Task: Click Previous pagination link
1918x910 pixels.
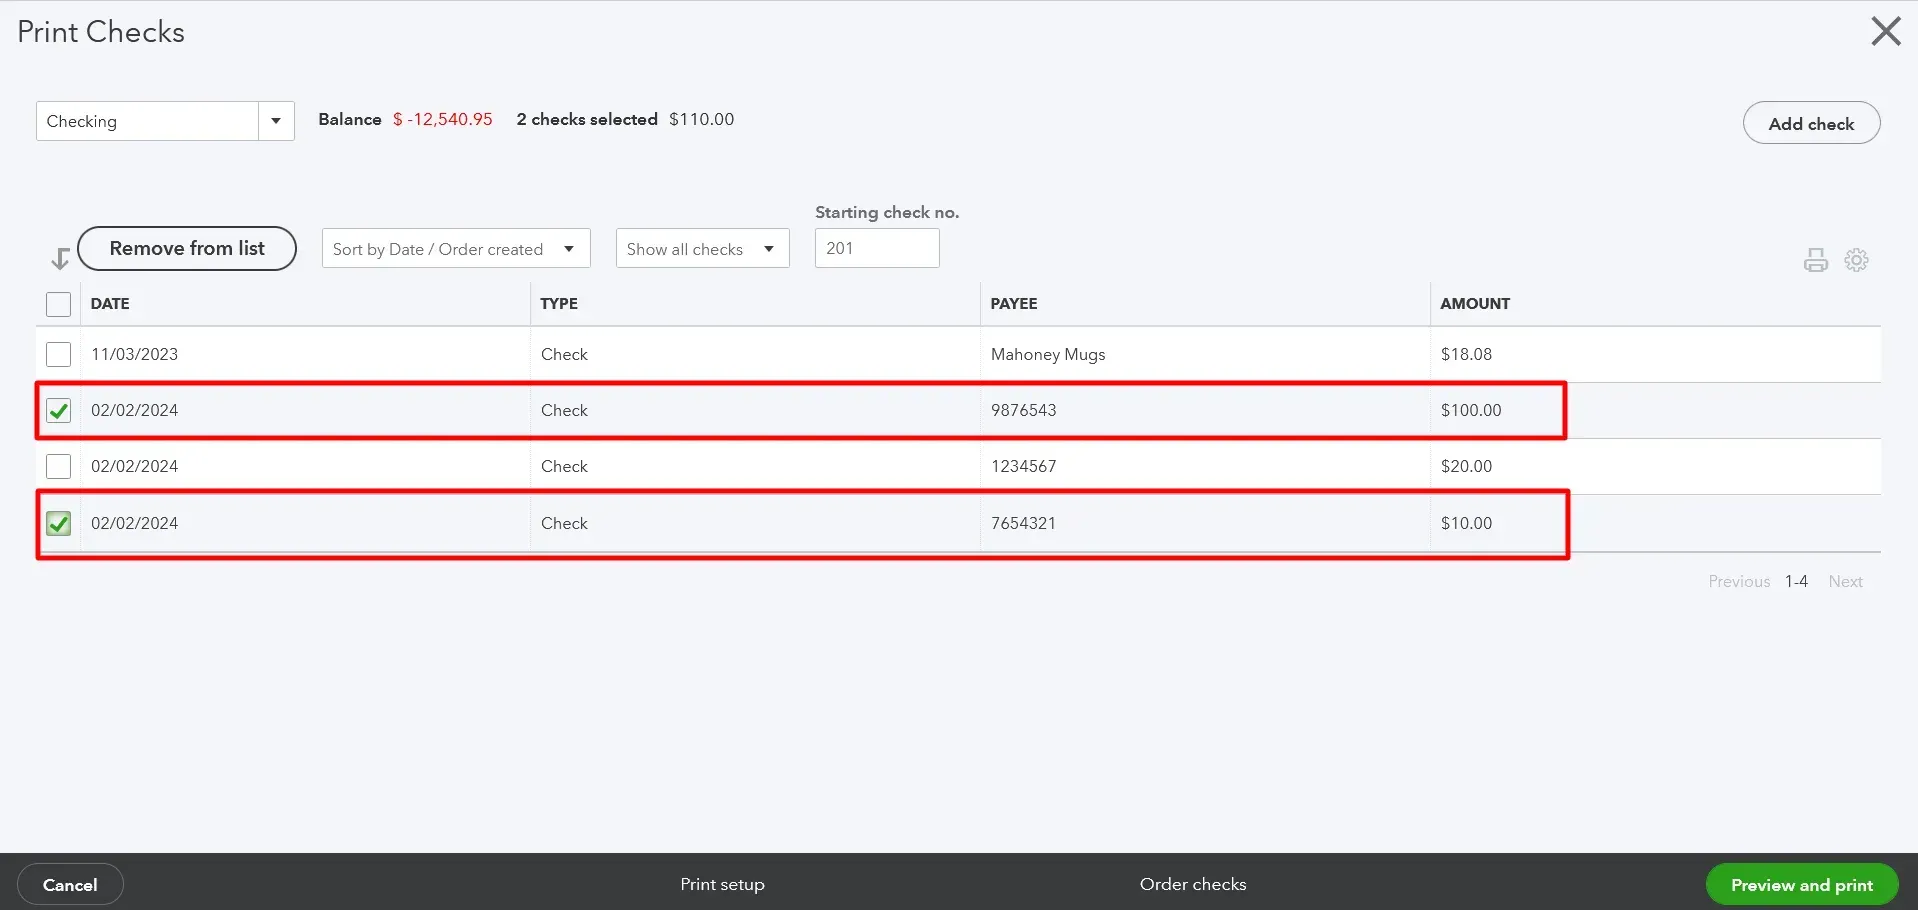Action: point(1739,581)
